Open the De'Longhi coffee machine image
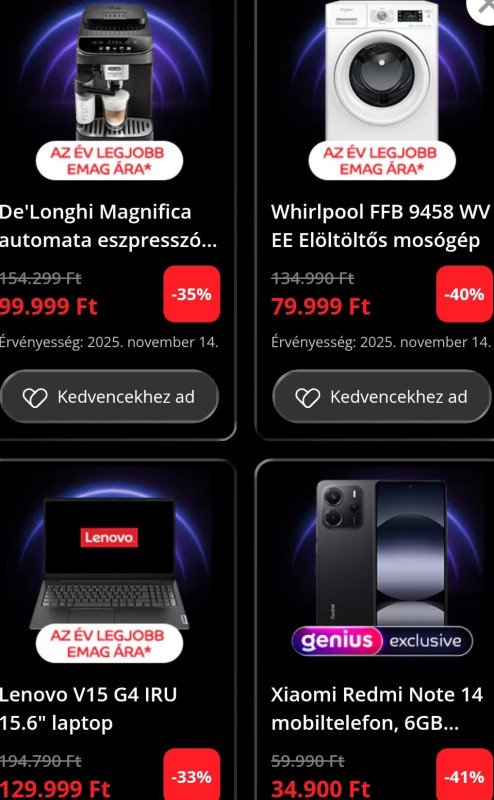Screen dimensions: 494x800 coord(113,71)
